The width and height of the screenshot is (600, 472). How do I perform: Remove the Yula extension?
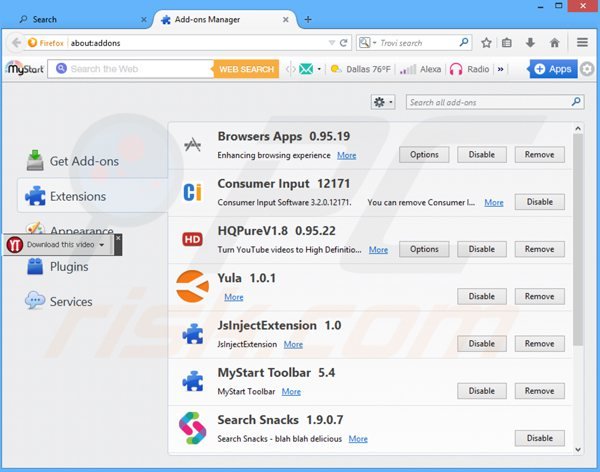coord(540,296)
